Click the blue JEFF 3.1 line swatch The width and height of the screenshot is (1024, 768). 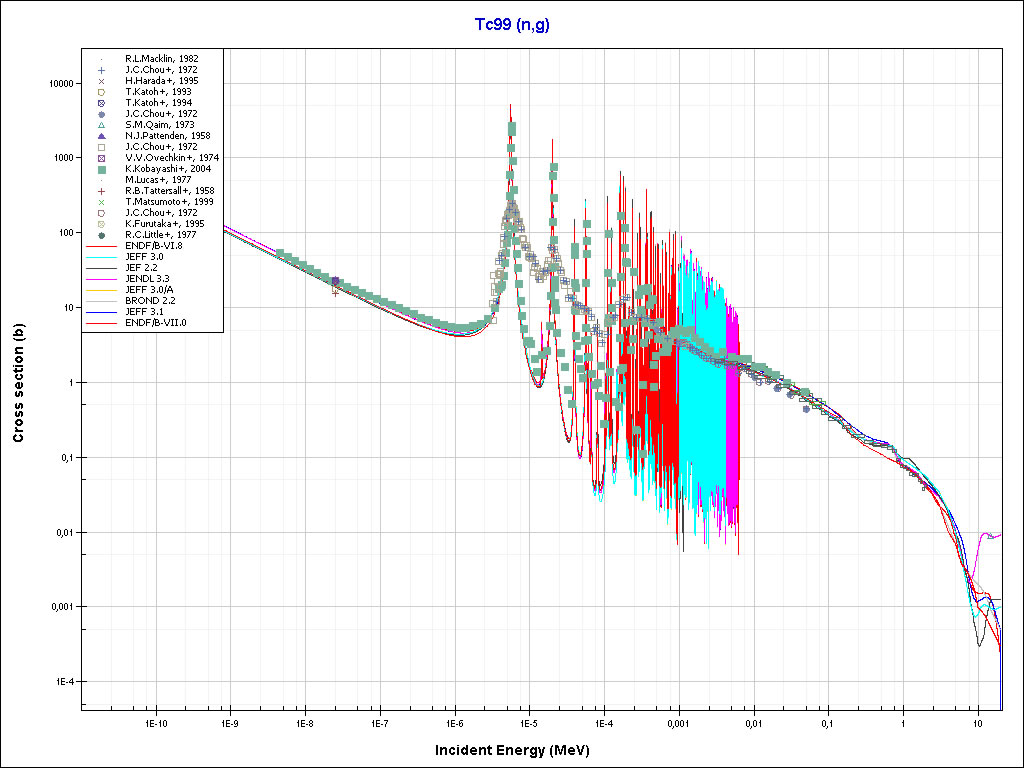(x=101, y=312)
